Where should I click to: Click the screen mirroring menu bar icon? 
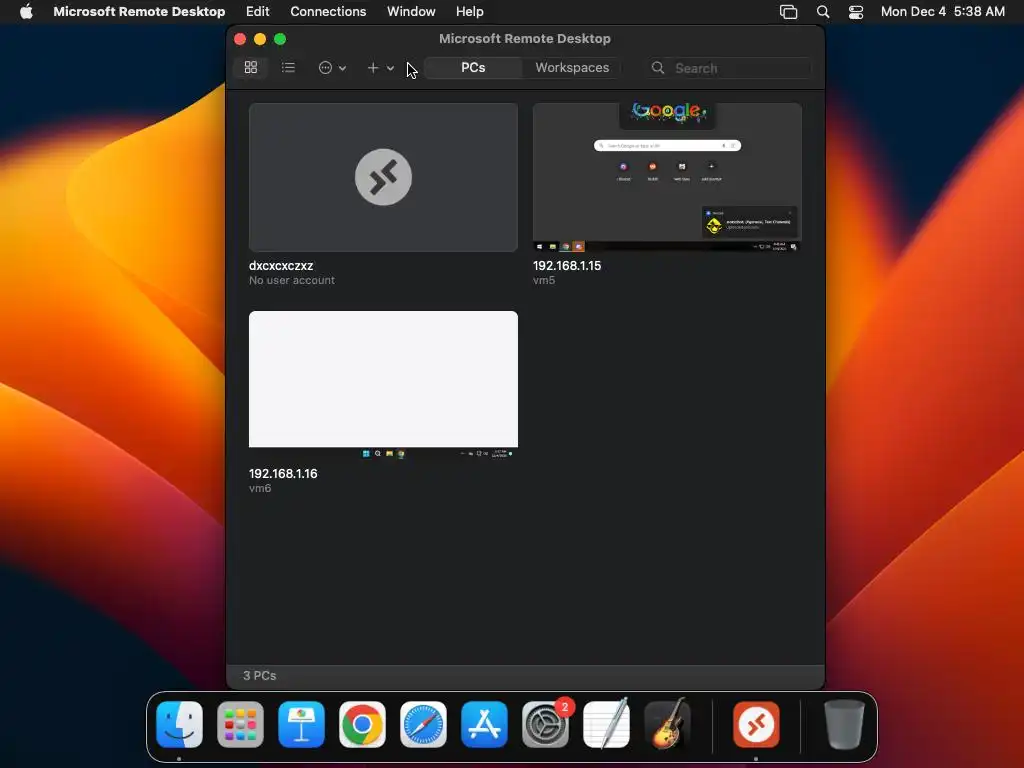pos(788,12)
